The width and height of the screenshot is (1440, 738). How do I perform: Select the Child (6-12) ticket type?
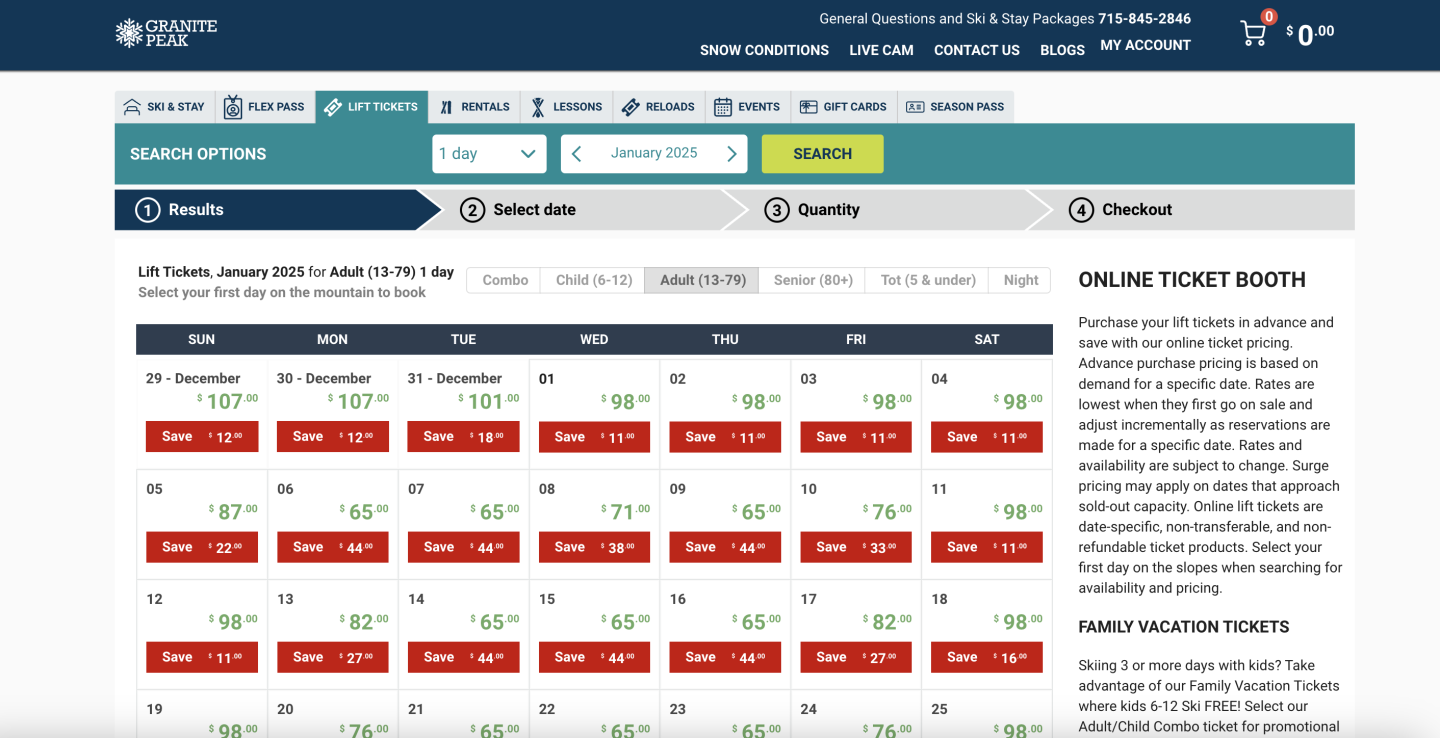click(x=594, y=280)
